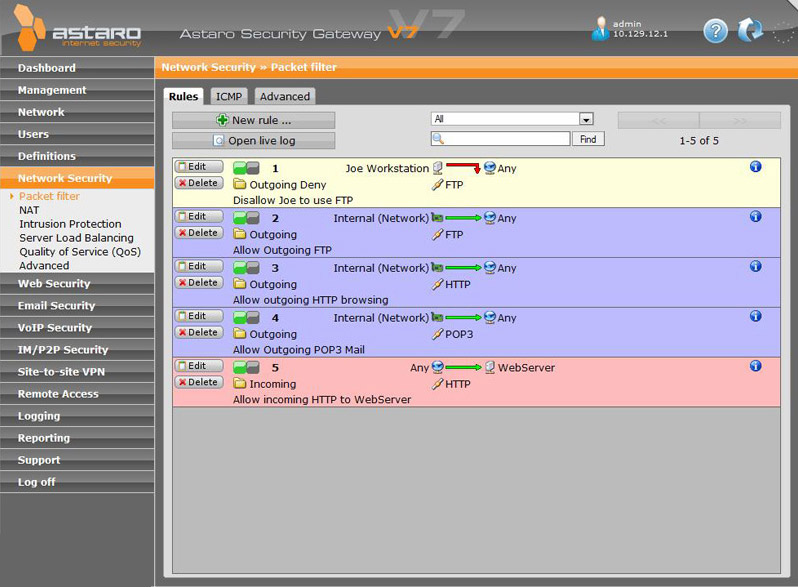
Task: Toggle rule 4 status switch
Action: pos(246,318)
